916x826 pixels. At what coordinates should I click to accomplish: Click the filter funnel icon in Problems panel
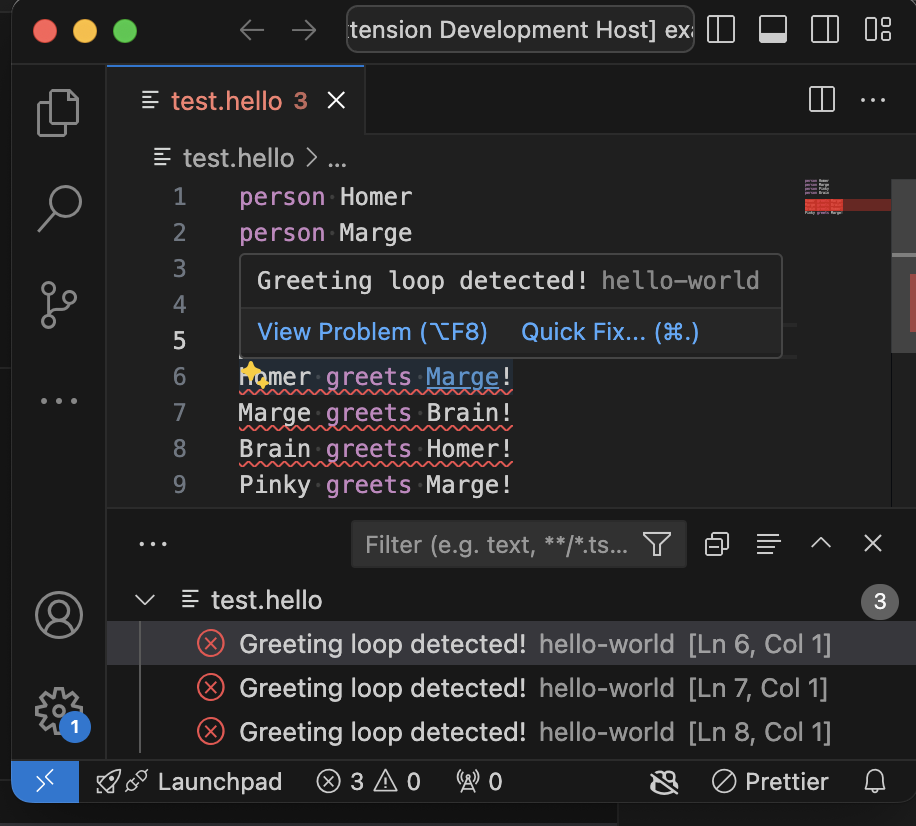tap(657, 544)
